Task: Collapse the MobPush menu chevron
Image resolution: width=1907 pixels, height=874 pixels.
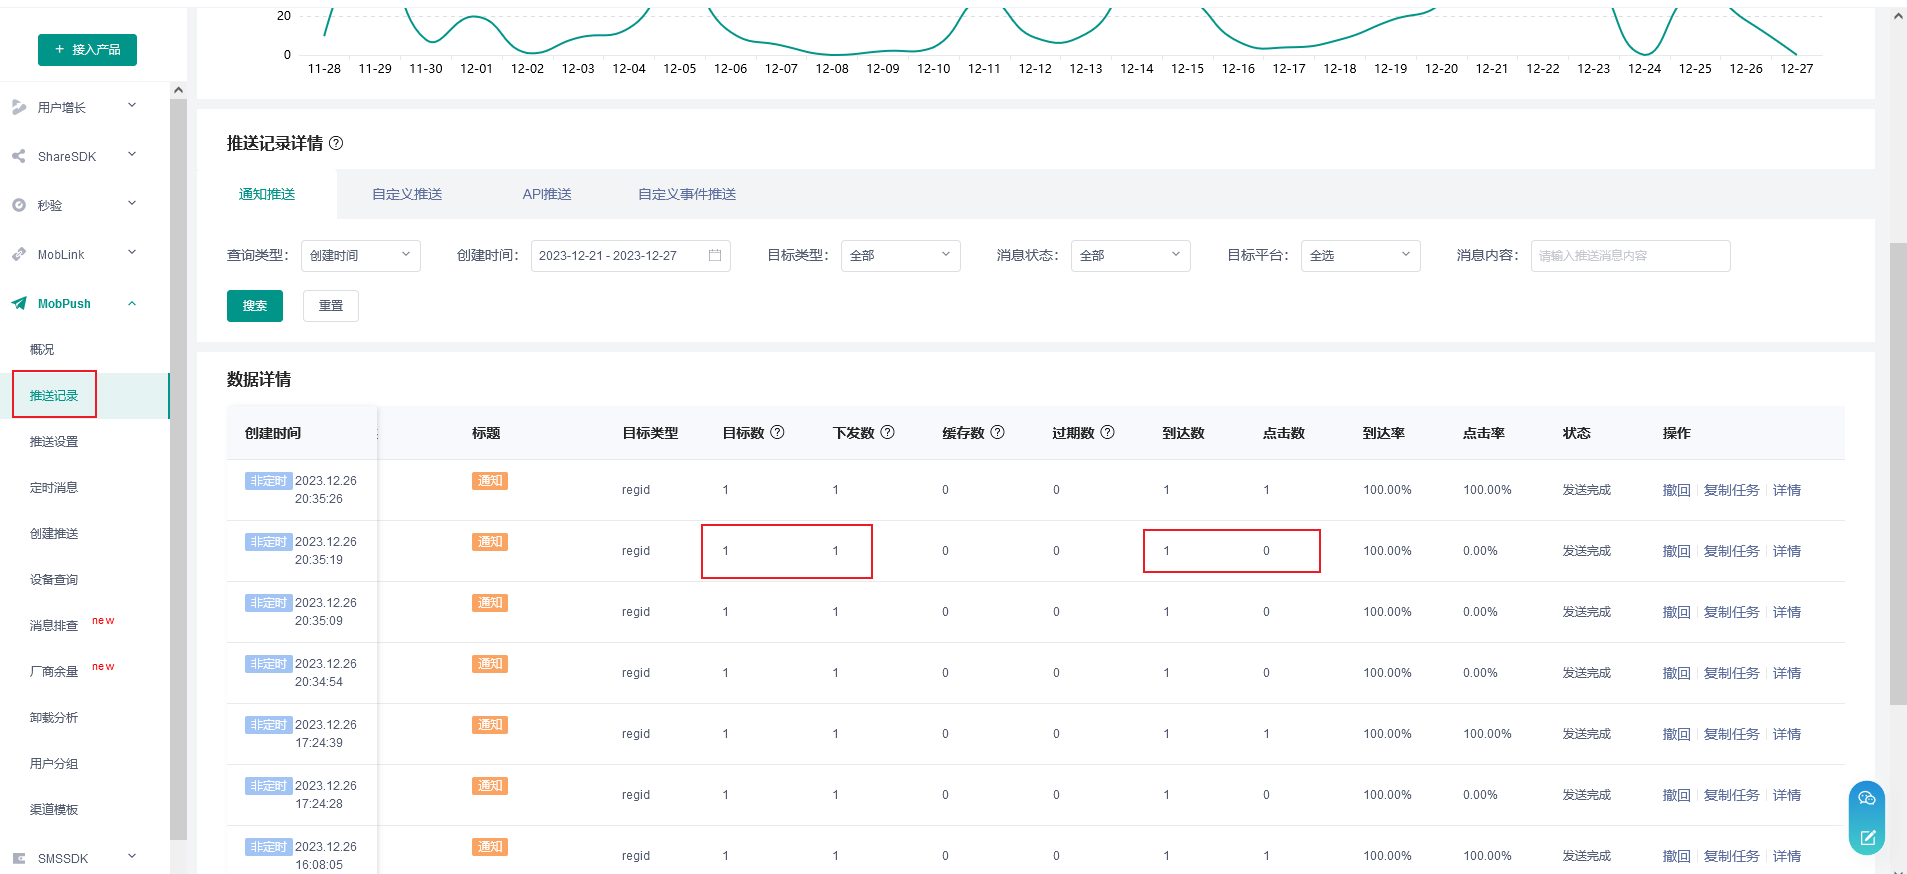Action: coord(132,303)
